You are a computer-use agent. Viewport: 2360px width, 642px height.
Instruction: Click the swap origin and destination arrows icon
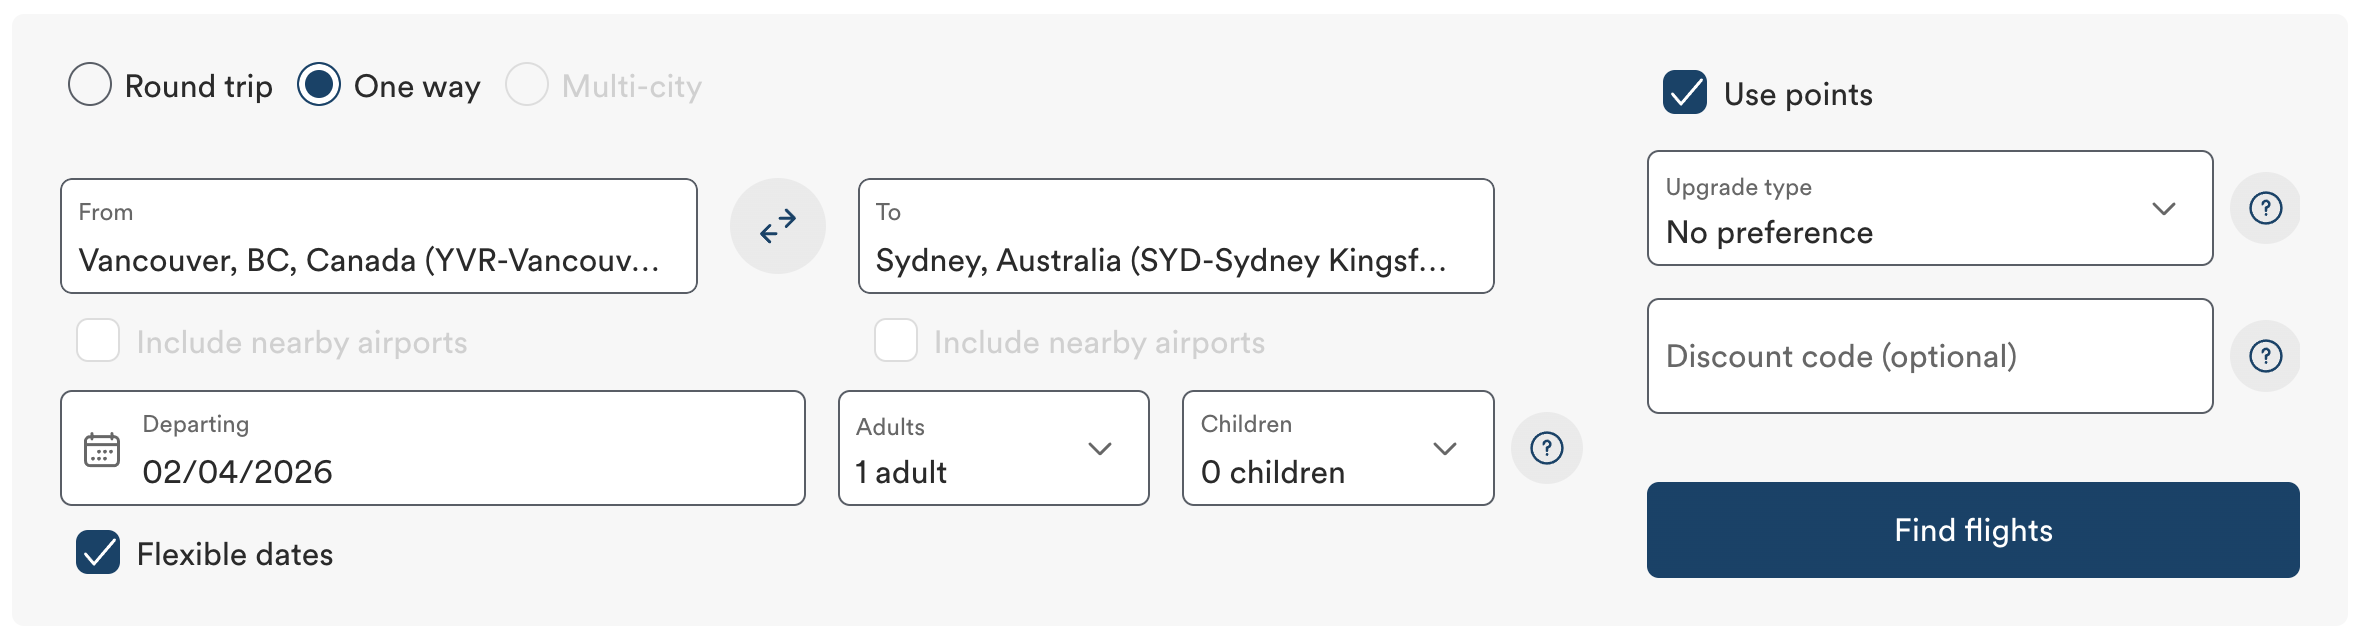click(x=778, y=226)
